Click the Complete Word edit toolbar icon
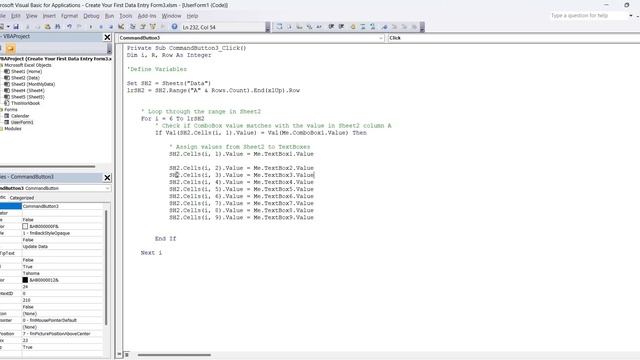The width and height of the screenshot is (640, 360). 319,27
